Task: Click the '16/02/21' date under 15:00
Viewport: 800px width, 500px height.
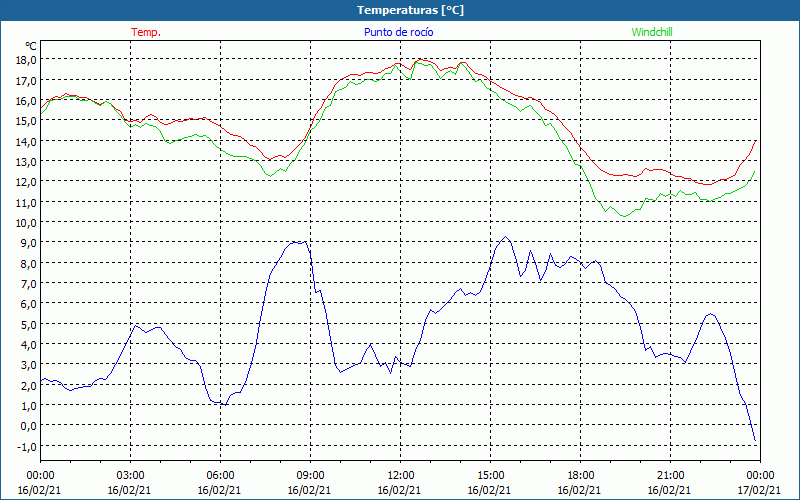Action: [x=490, y=490]
